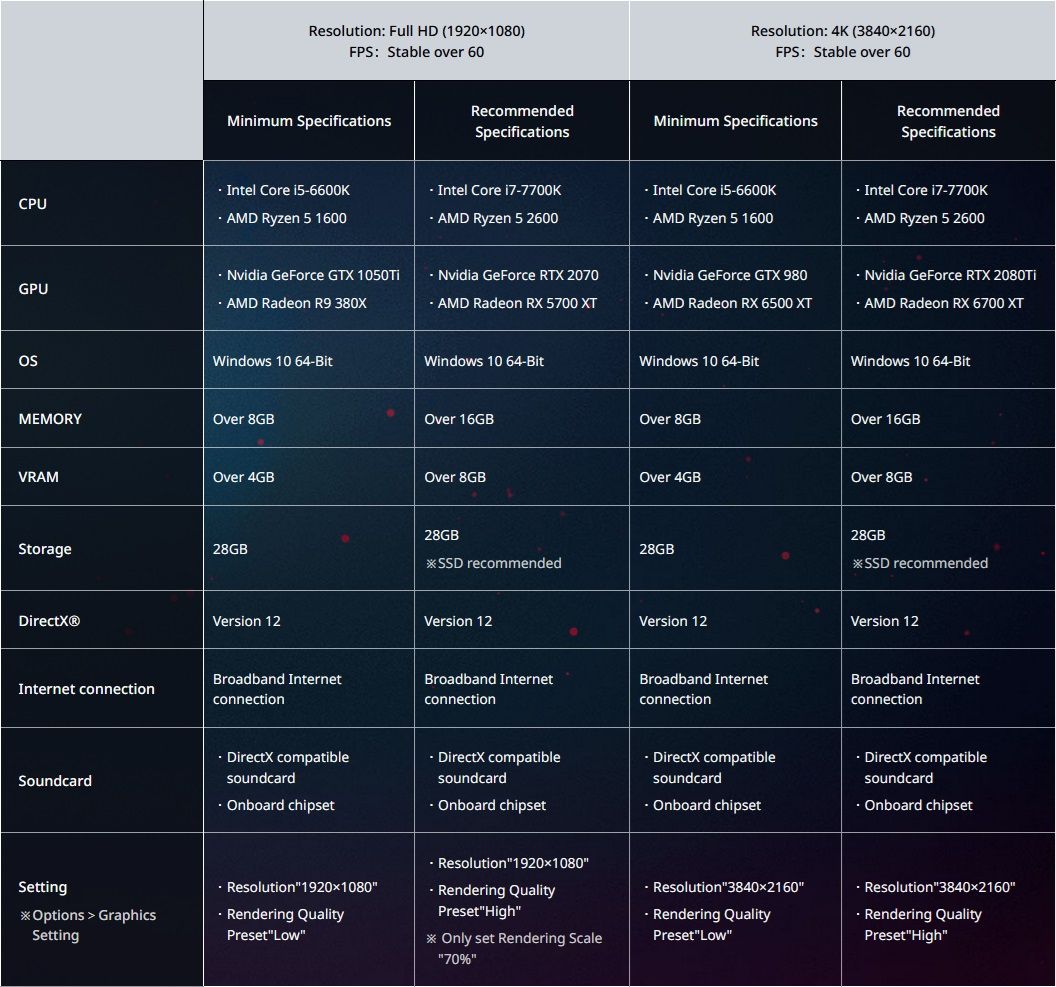Select the MEMORY row label
Viewport: 1056px width, 987px height.
pos(50,419)
